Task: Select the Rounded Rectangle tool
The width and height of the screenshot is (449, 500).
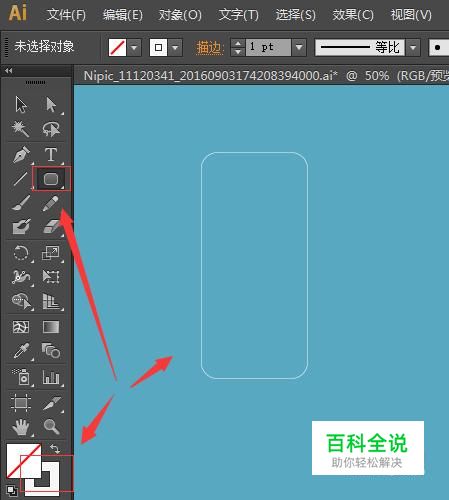Action: coord(51,179)
